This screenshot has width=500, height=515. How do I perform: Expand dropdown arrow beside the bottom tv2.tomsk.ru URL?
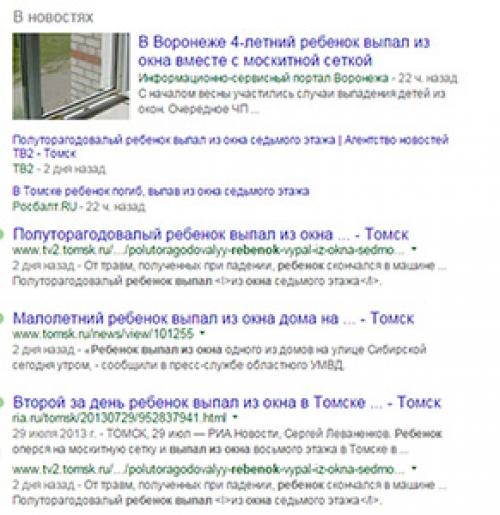coord(414,468)
